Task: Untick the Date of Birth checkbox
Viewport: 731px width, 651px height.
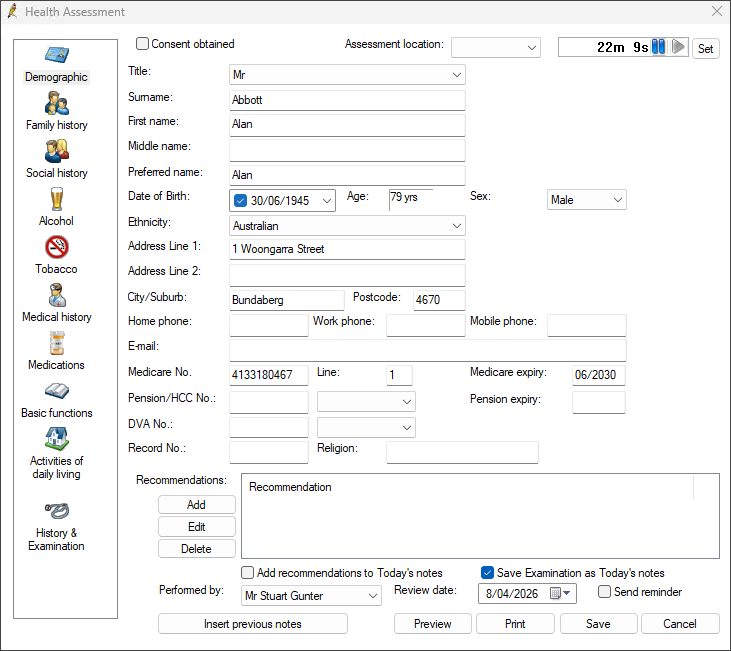Action: (x=240, y=201)
